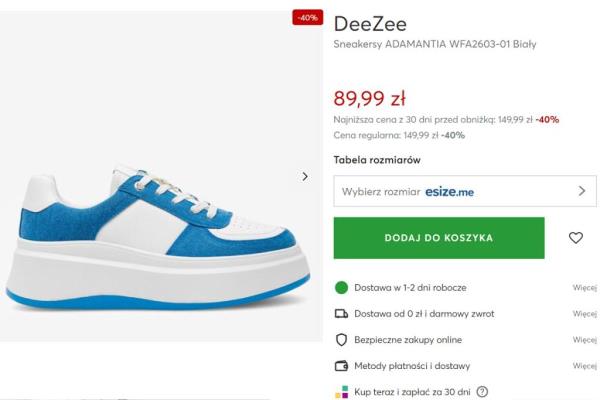The image size is (600, 400).
Task: Add shoe to wishlist with heart icon
Action: point(575,238)
